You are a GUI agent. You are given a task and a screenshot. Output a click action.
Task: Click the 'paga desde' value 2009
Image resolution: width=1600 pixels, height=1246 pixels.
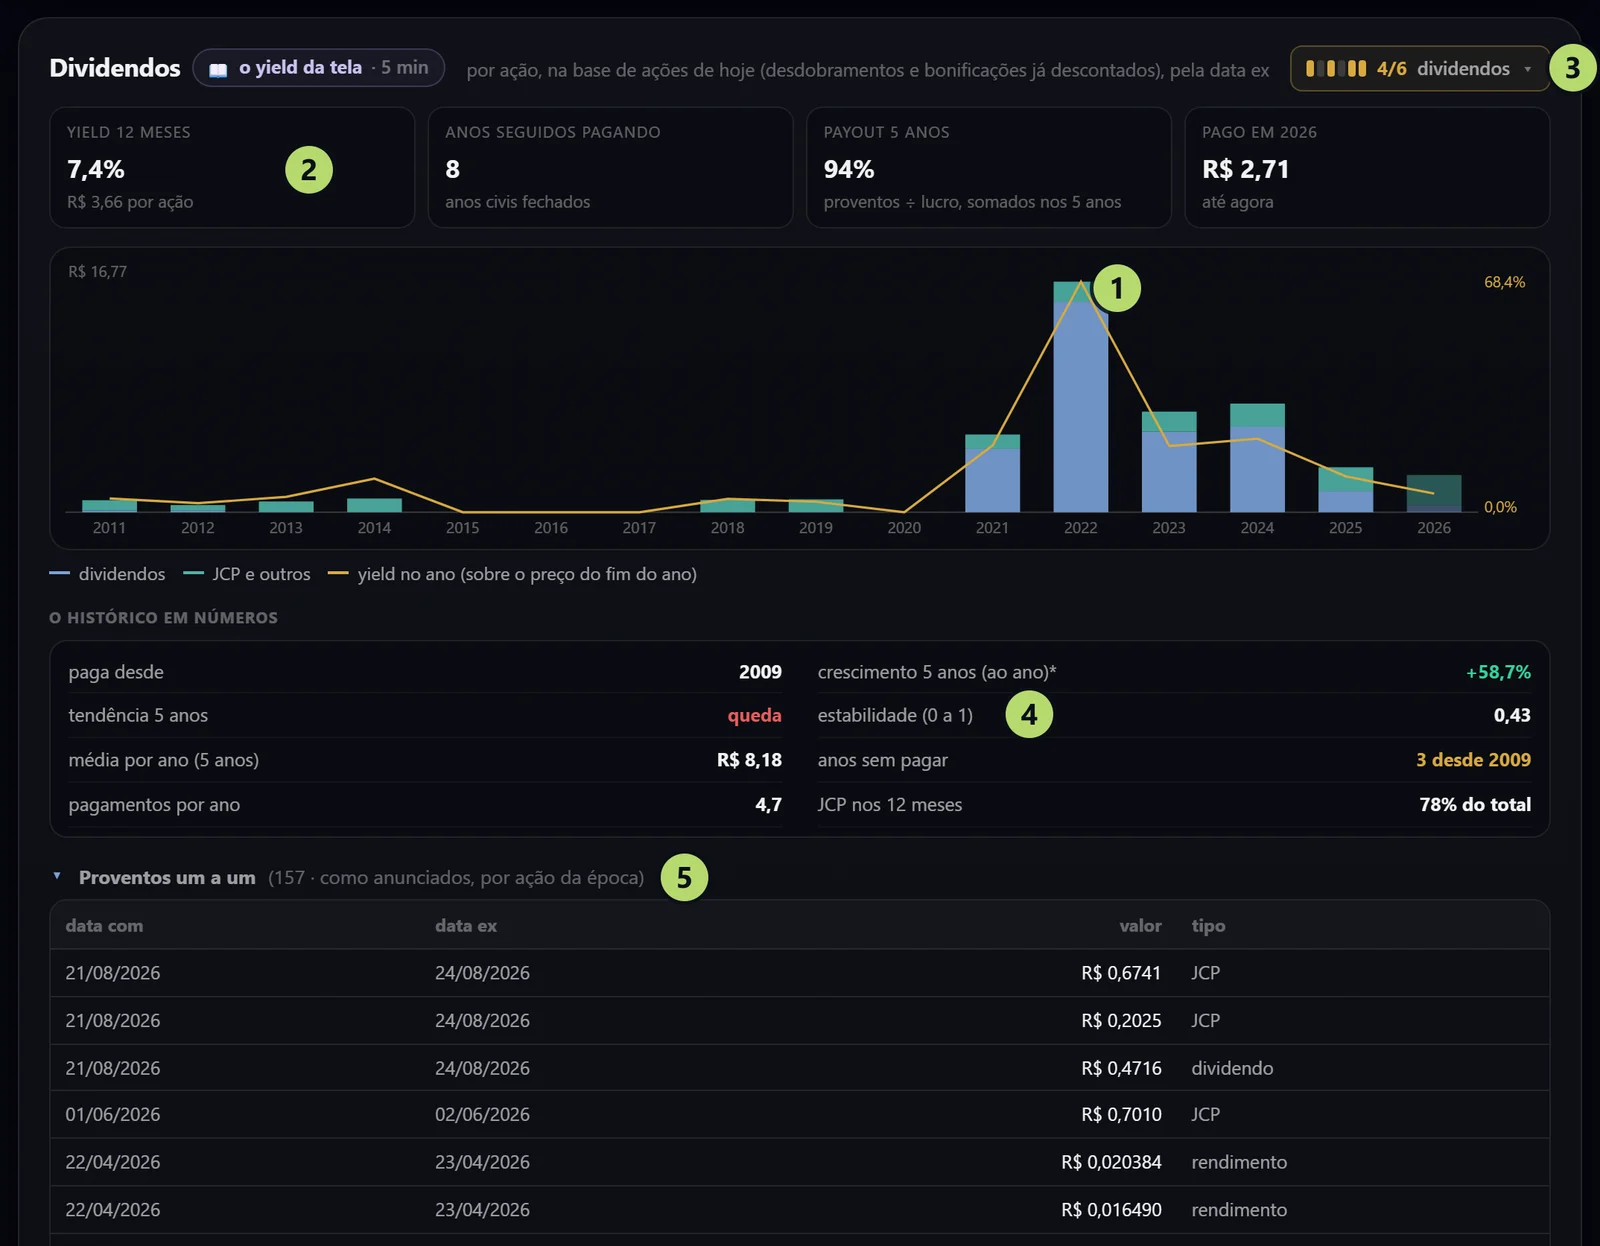(760, 672)
